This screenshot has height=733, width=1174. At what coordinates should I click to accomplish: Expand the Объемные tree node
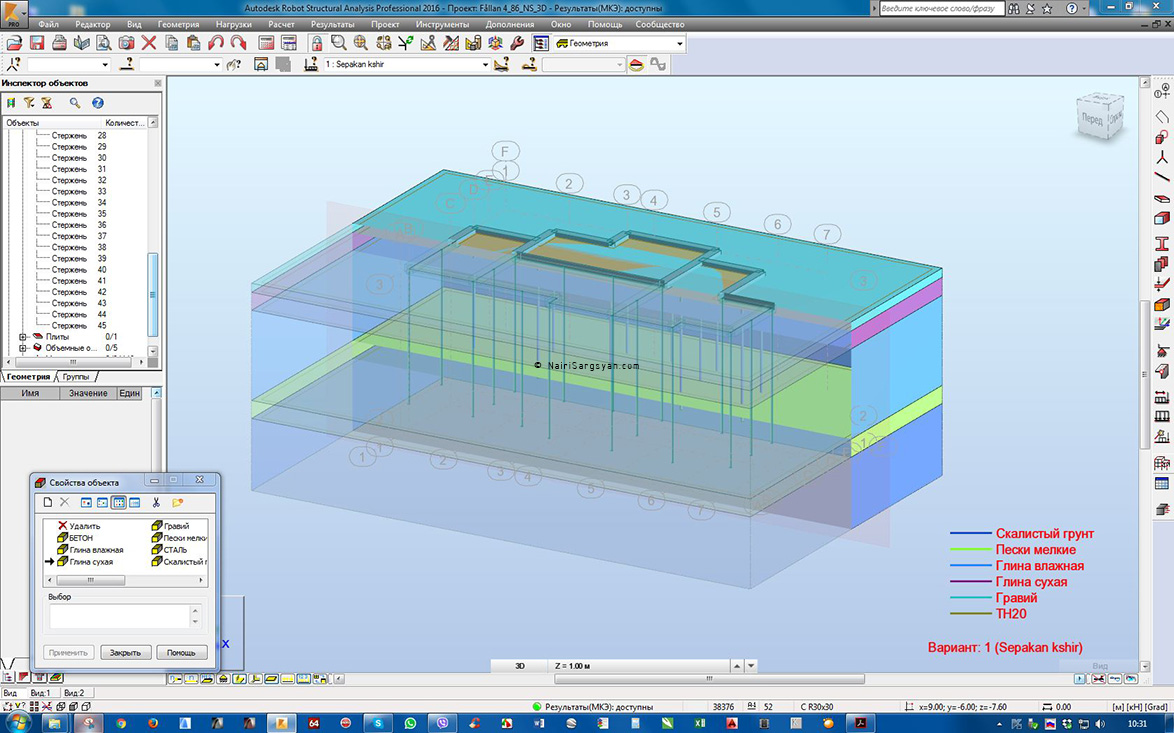pos(22,348)
